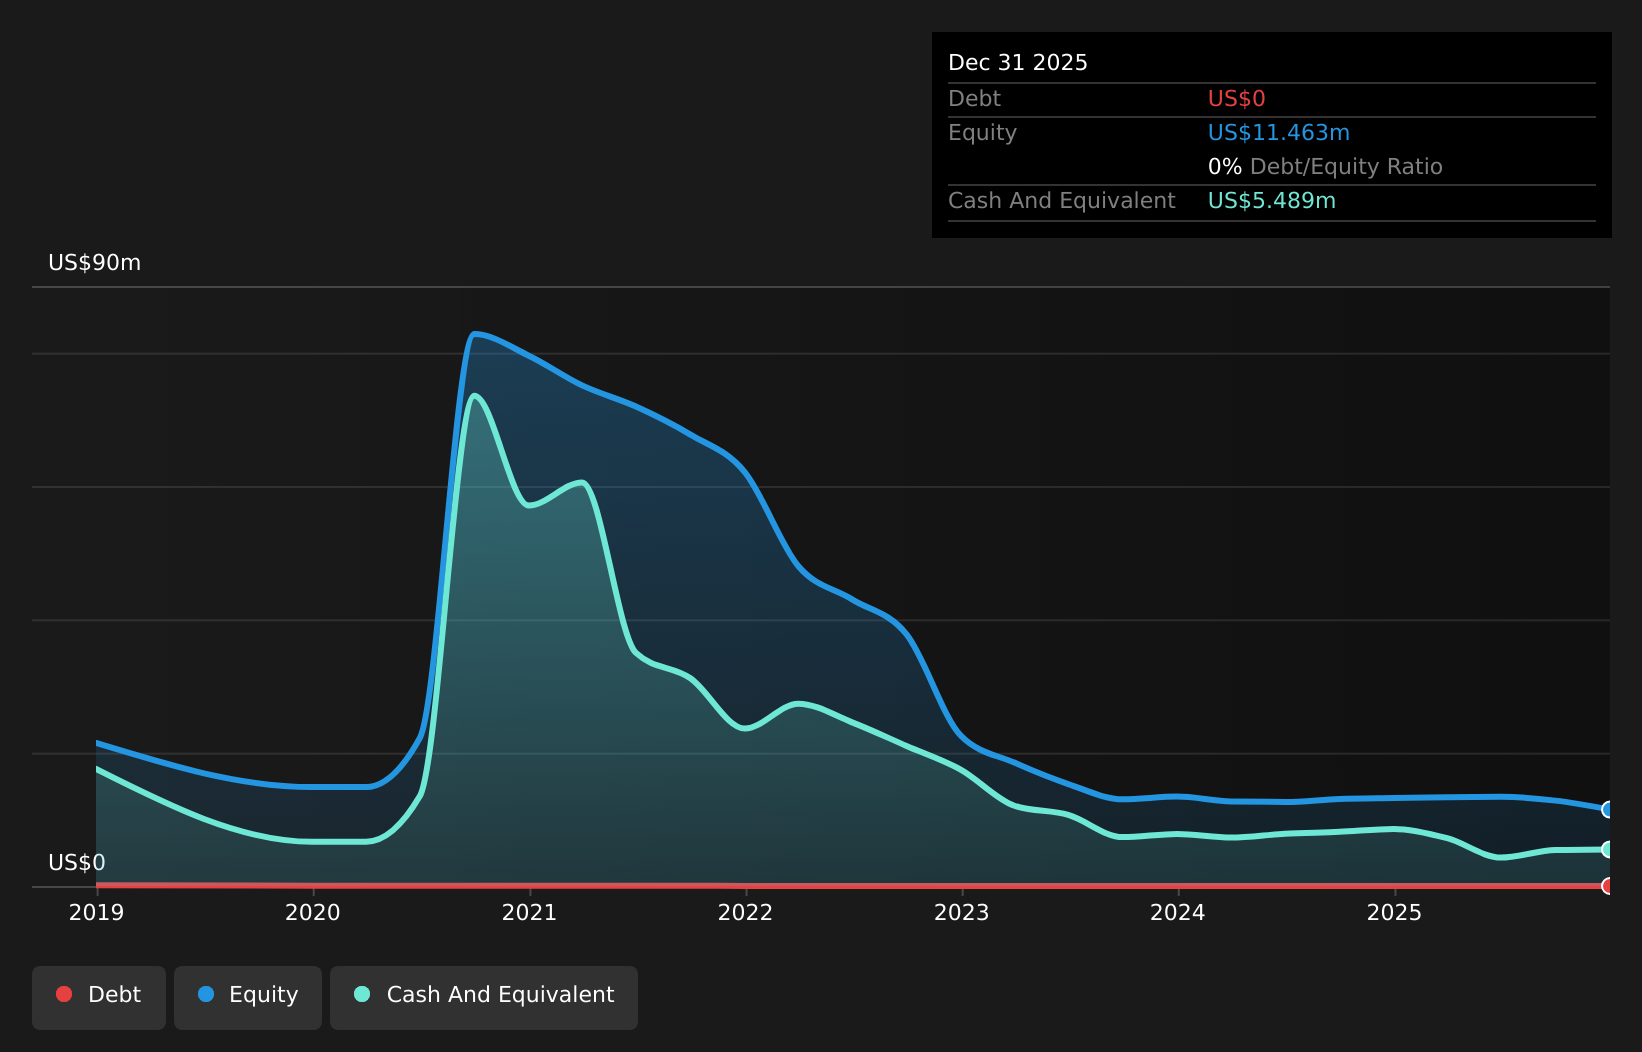Click the teal Cash And Equivalent legend dot
Viewport: 1642px width, 1052px height.
point(362,994)
